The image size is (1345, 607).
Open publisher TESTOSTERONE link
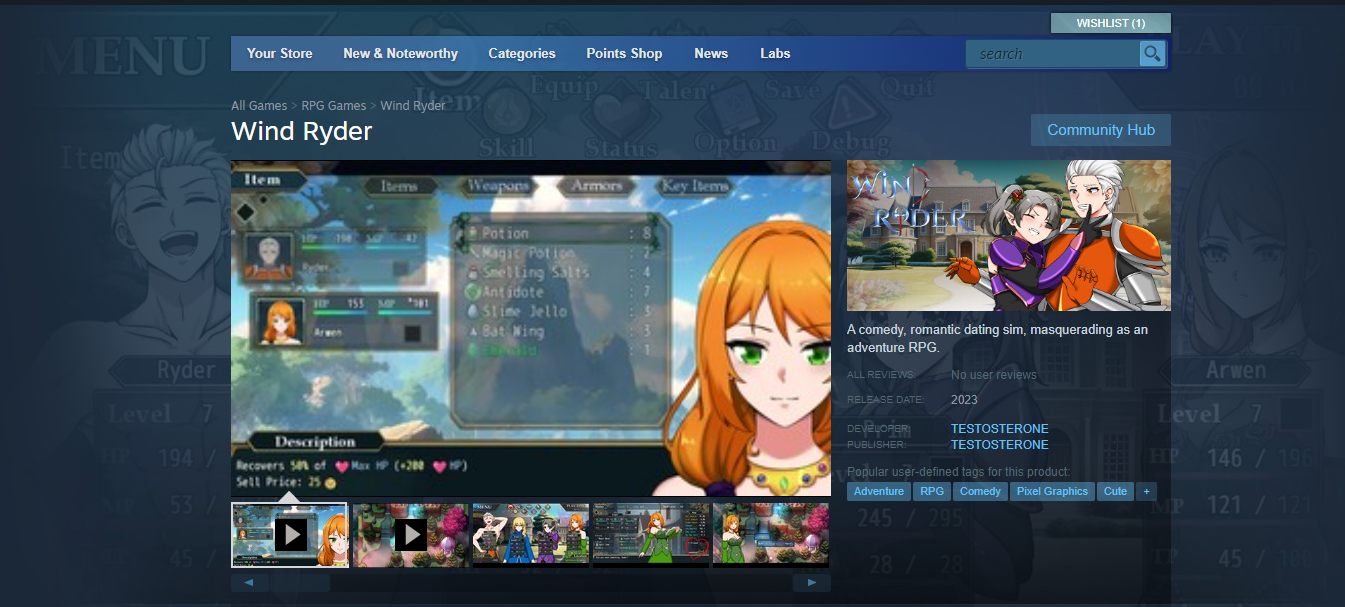click(x=1000, y=444)
